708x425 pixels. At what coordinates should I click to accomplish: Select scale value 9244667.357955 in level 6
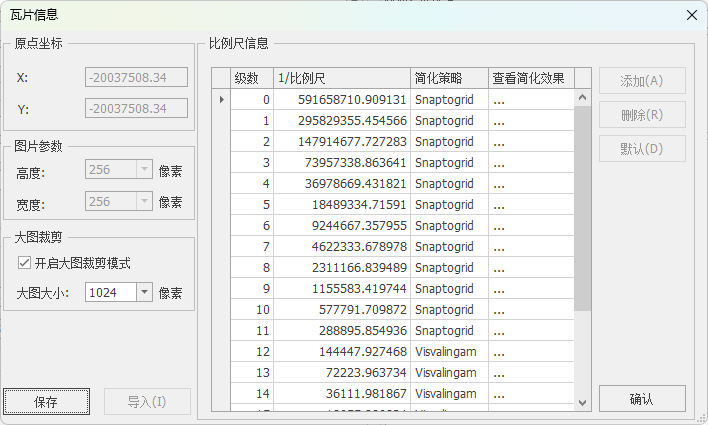[x=341, y=226]
